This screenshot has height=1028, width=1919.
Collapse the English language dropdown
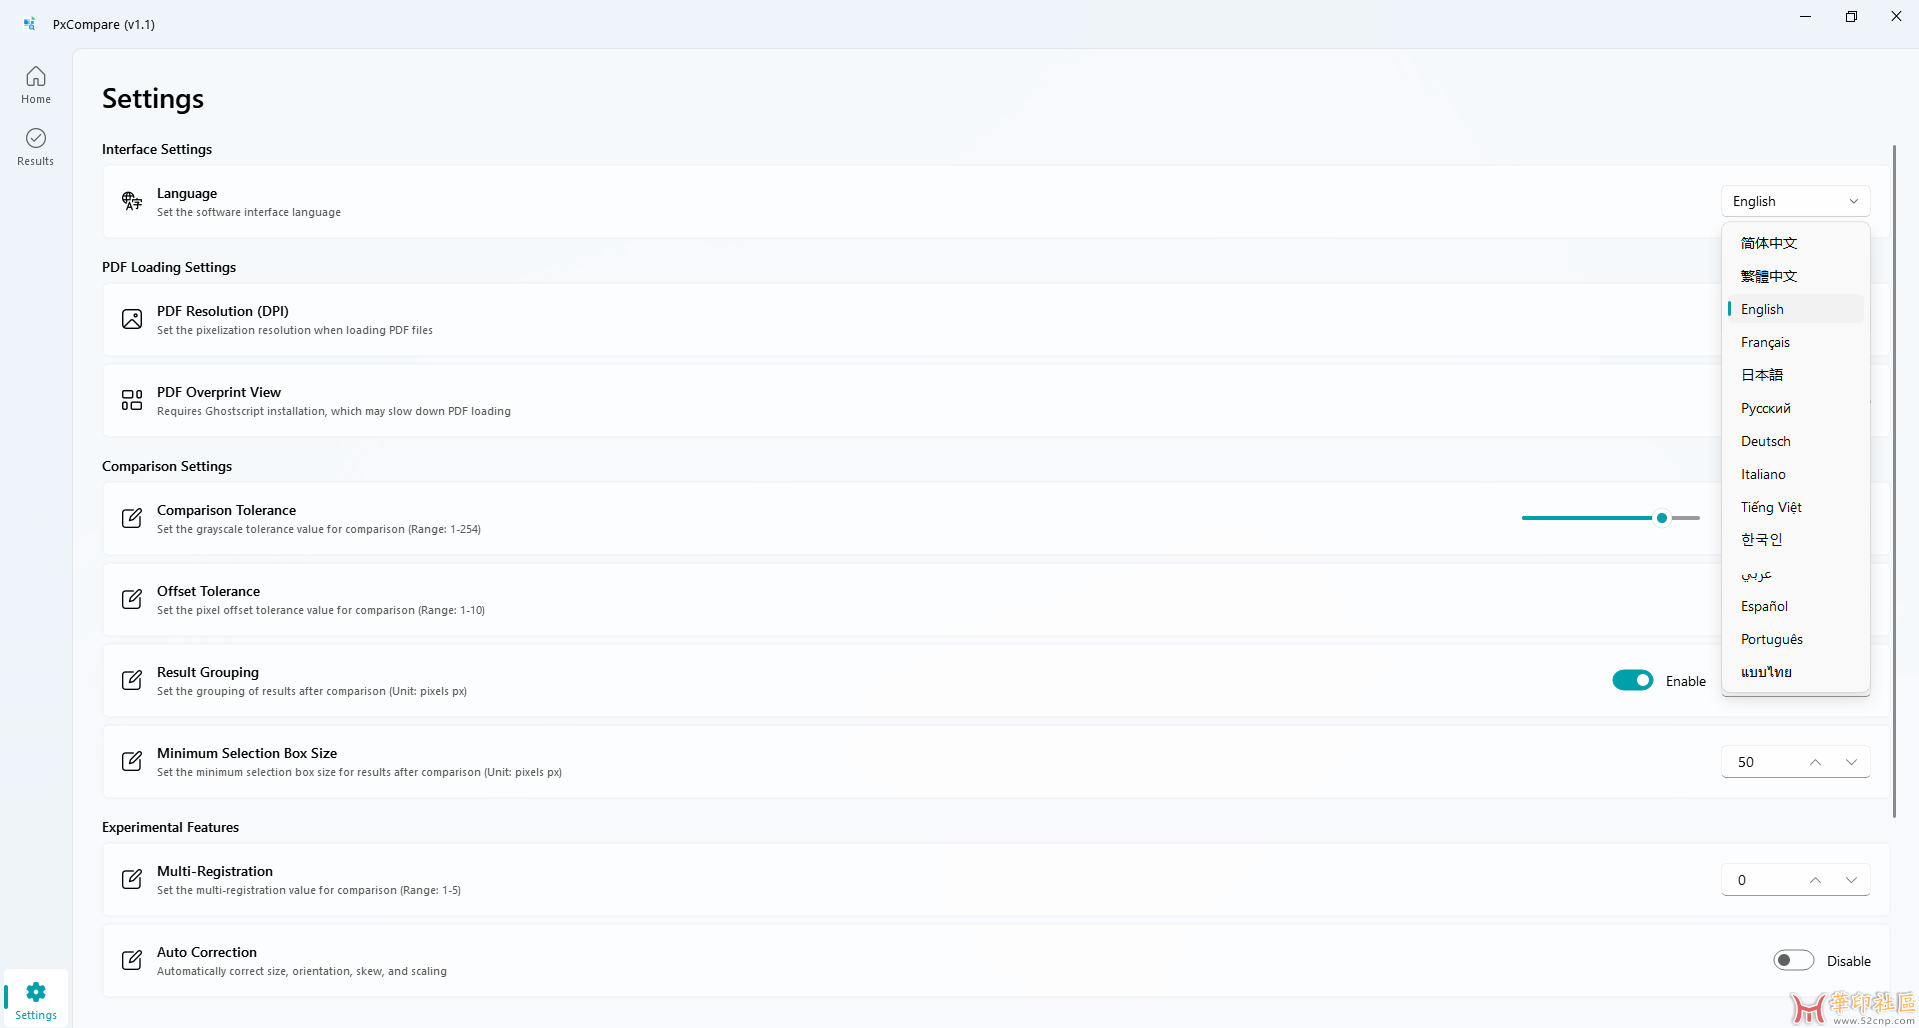[x=1795, y=201]
